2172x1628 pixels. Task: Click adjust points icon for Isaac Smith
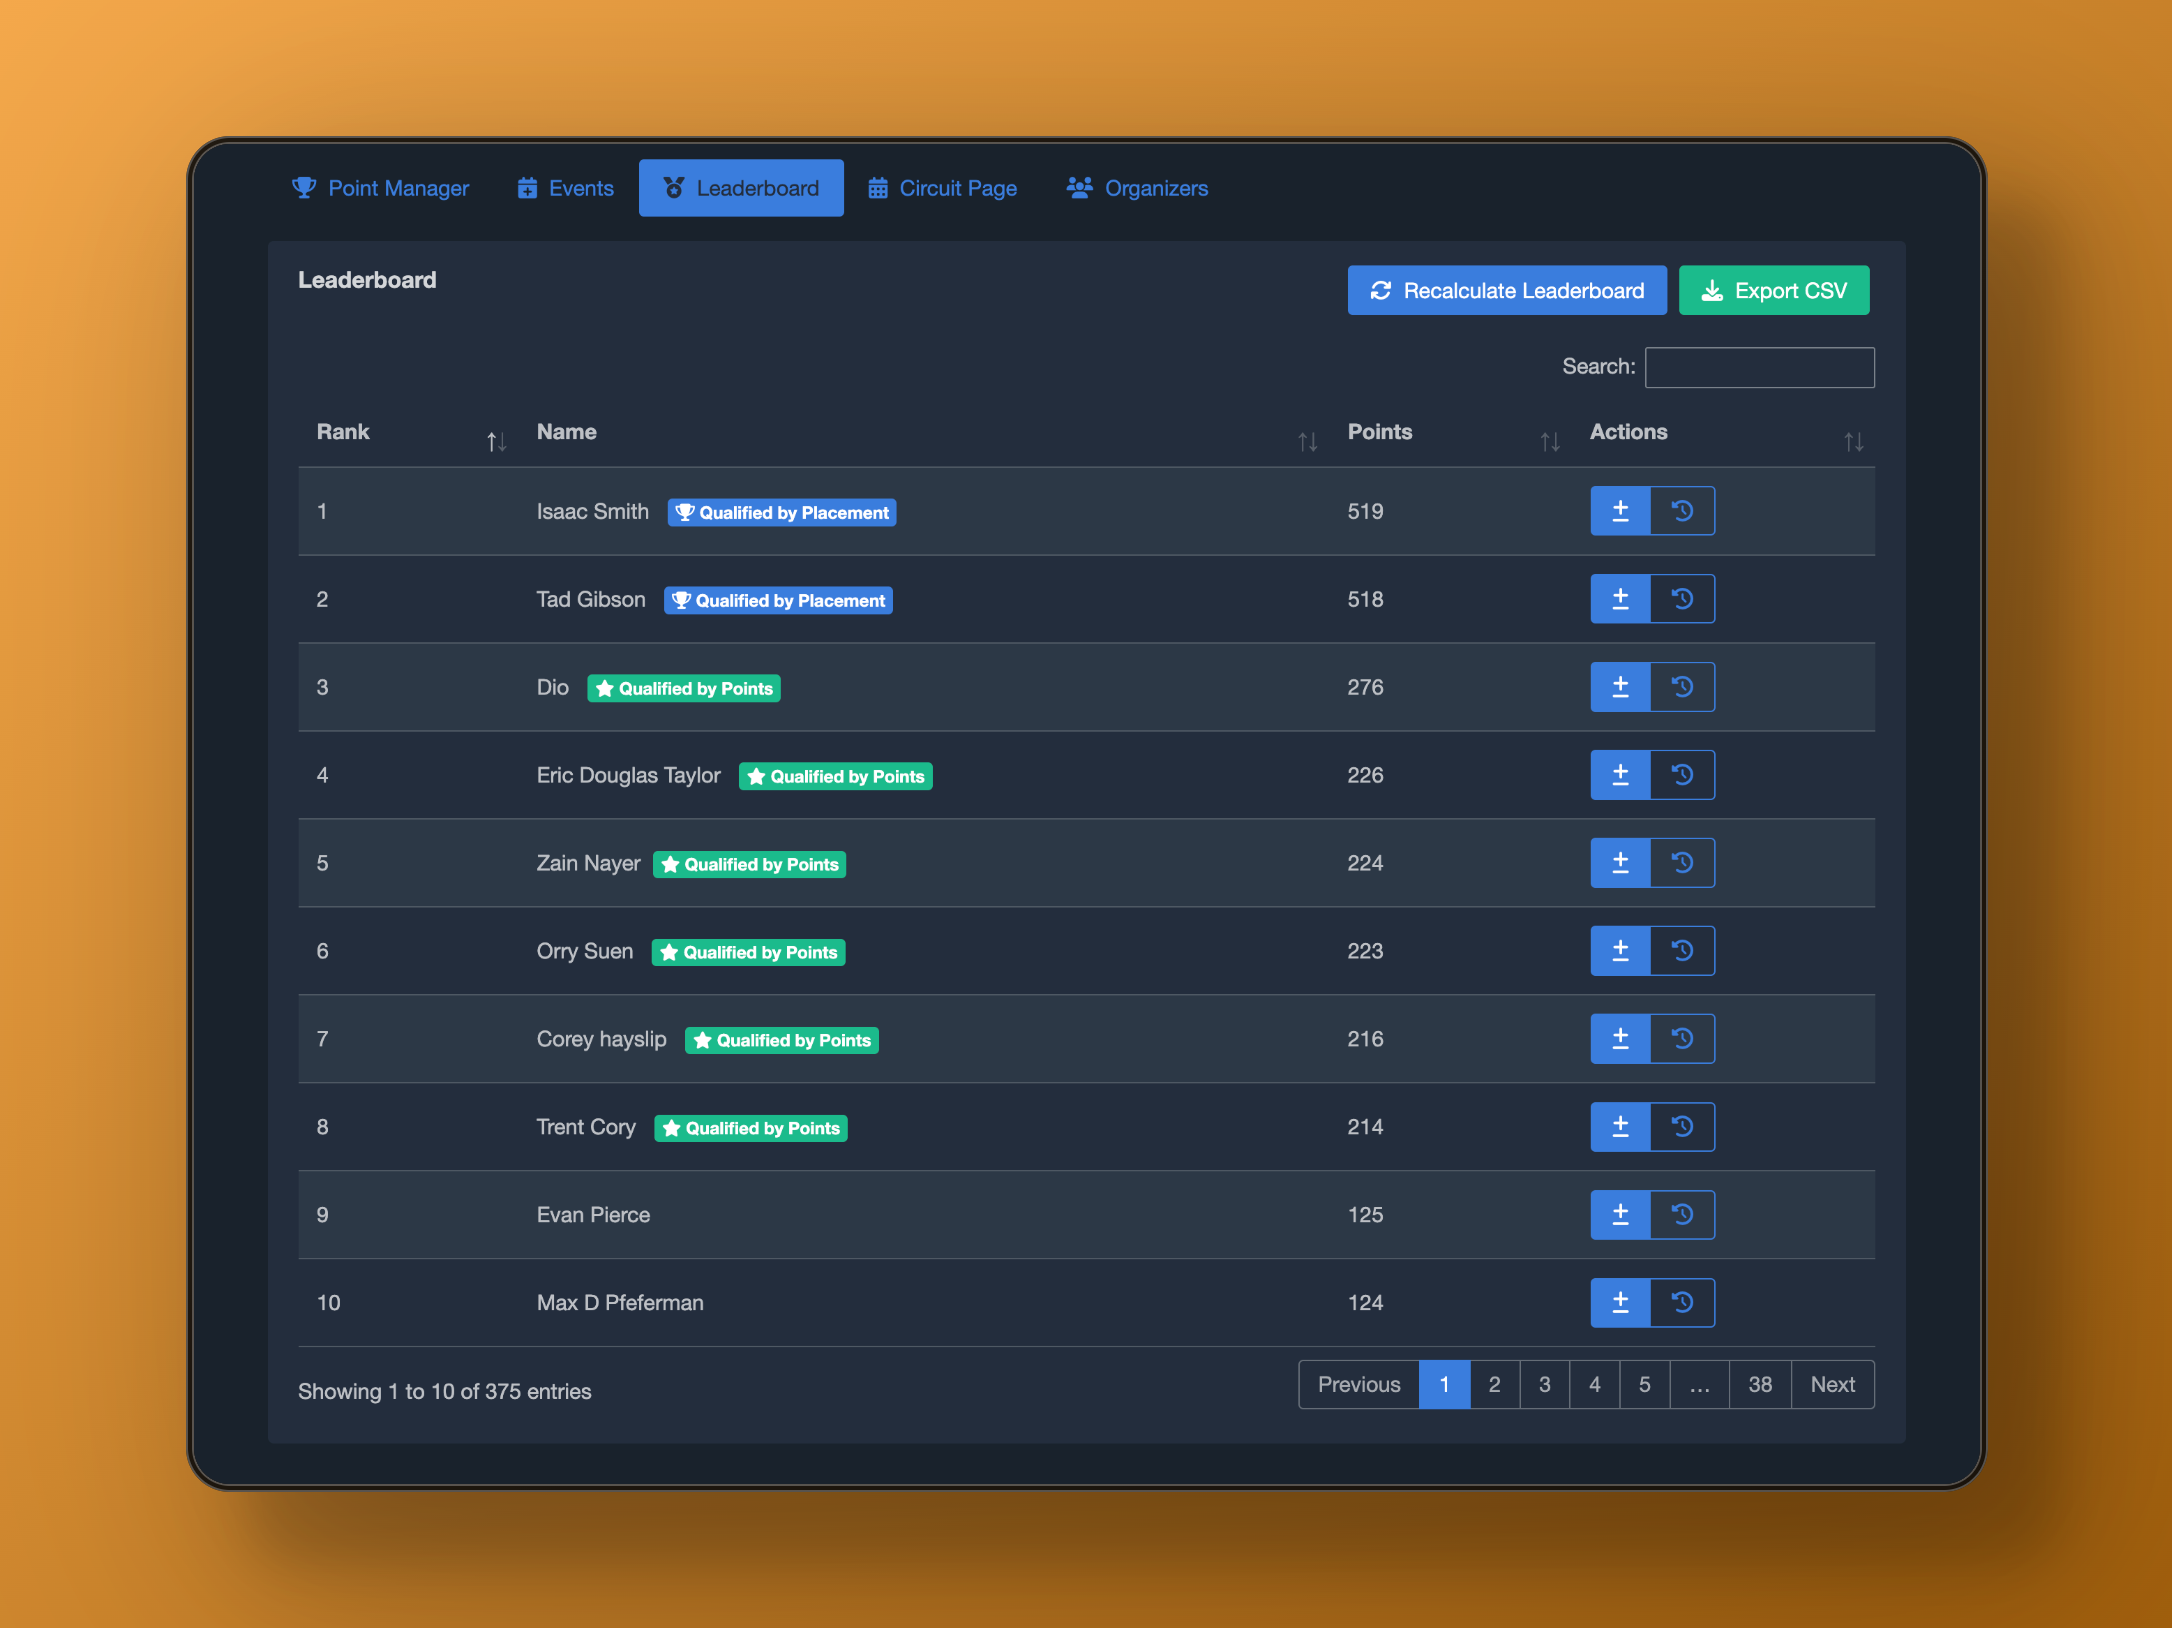(x=1620, y=511)
